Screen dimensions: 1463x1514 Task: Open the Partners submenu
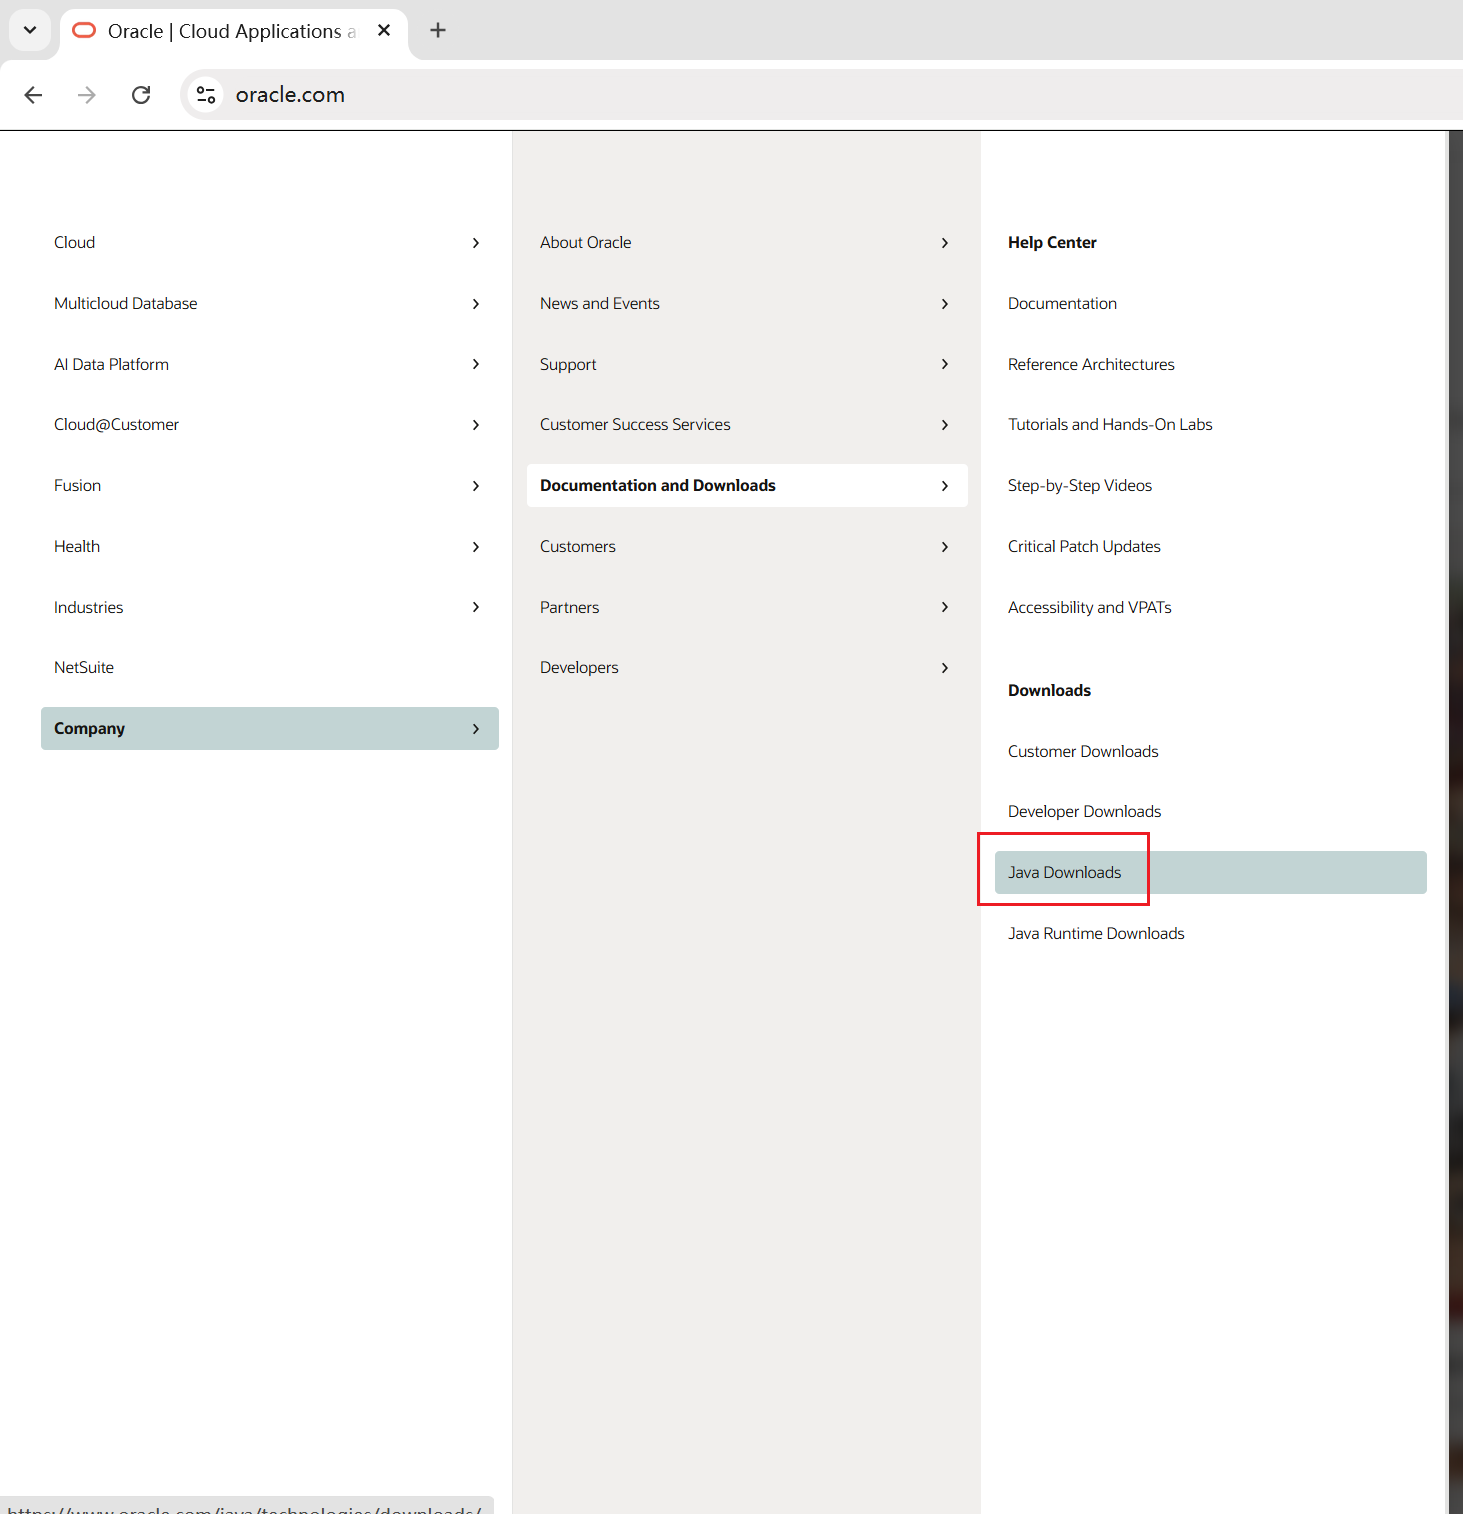[x=747, y=607]
